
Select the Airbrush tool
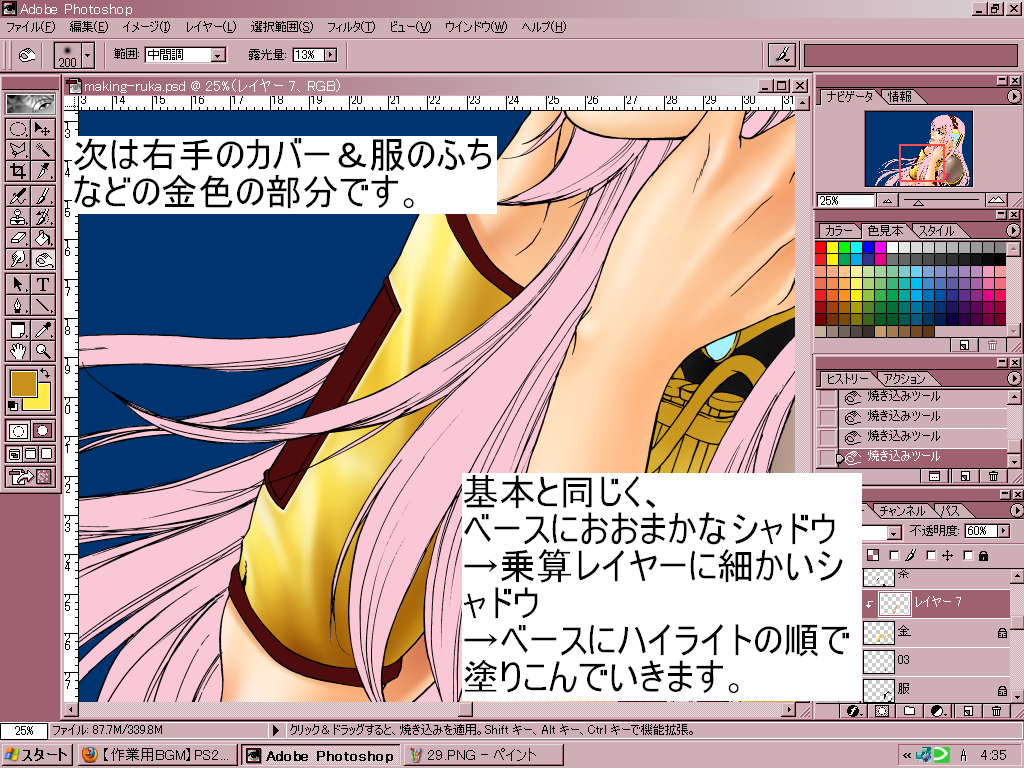click(19, 195)
